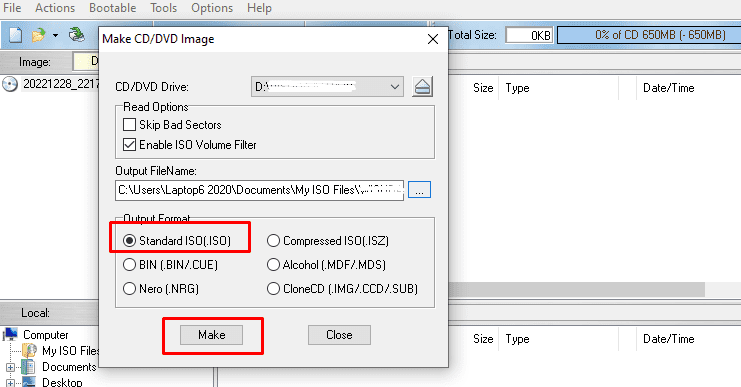741x387 pixels.
Task: Select Compressed ISO(.ISZ) output format
Action: [273, 241]
